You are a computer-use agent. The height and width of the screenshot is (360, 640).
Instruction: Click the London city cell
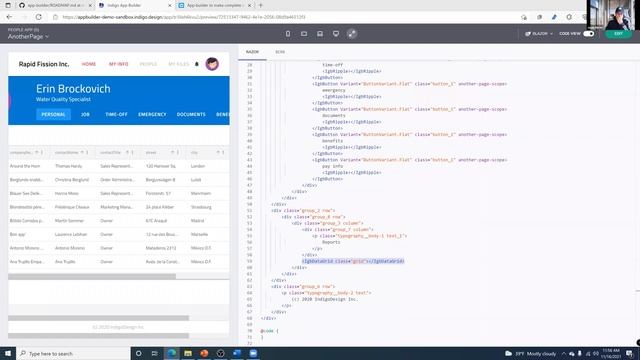[198, 166]
